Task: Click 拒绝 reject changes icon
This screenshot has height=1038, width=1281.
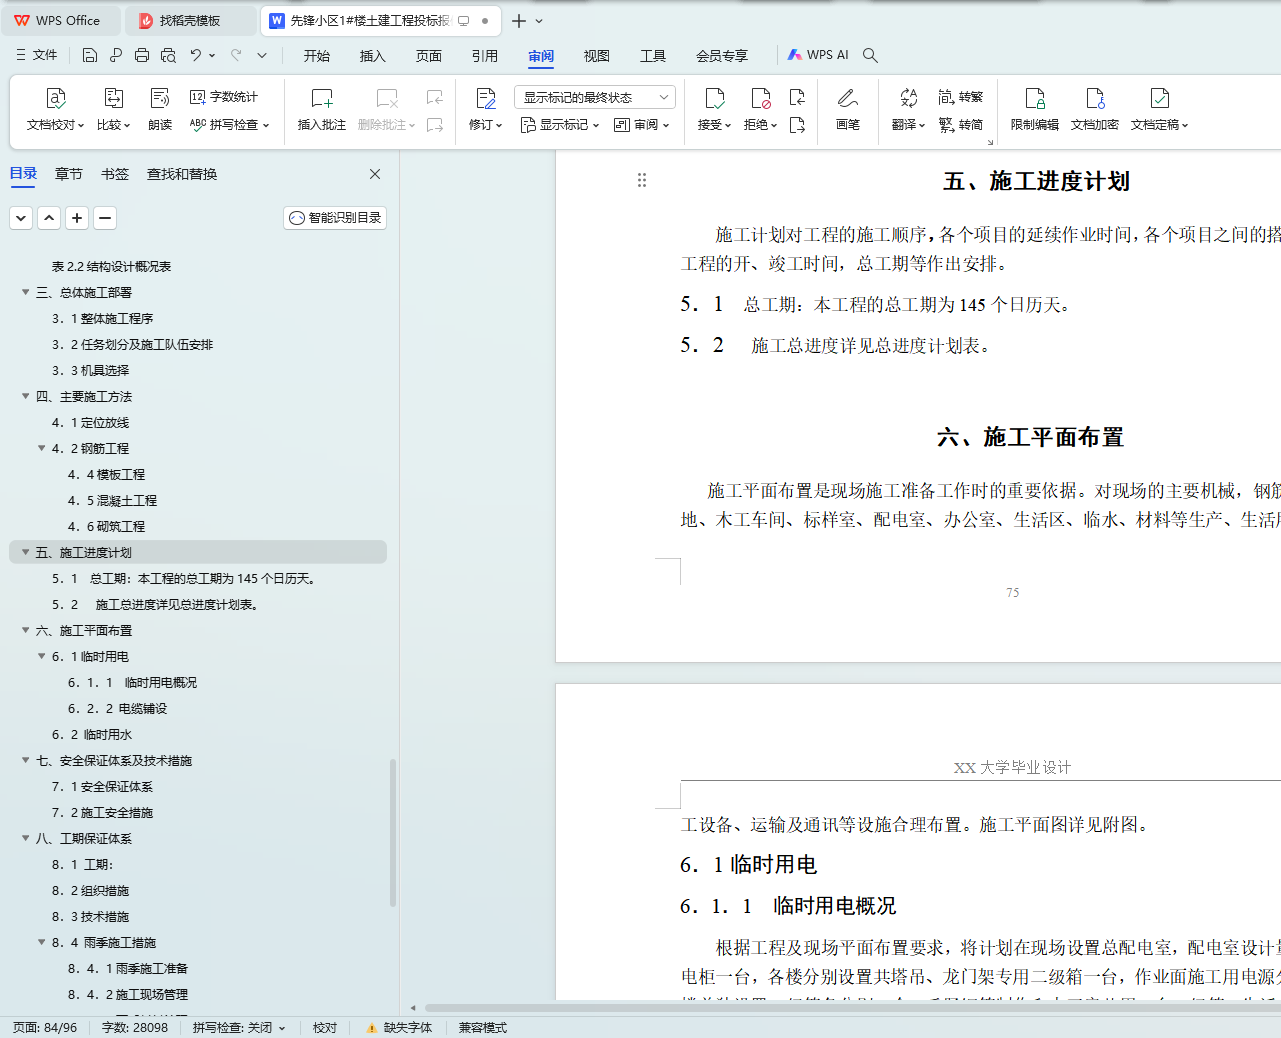Action: 760,98
